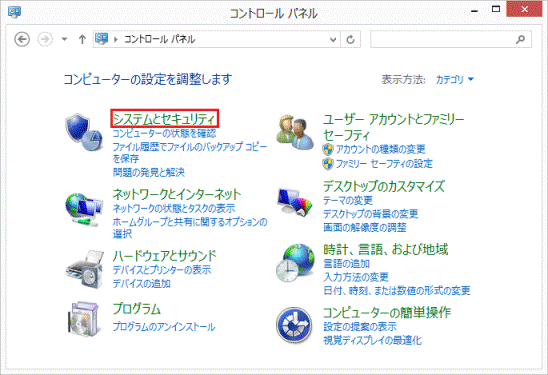Open 言語の追加 link
The height and width of the screenshot is (375, 548).
(x=346, y=263)
